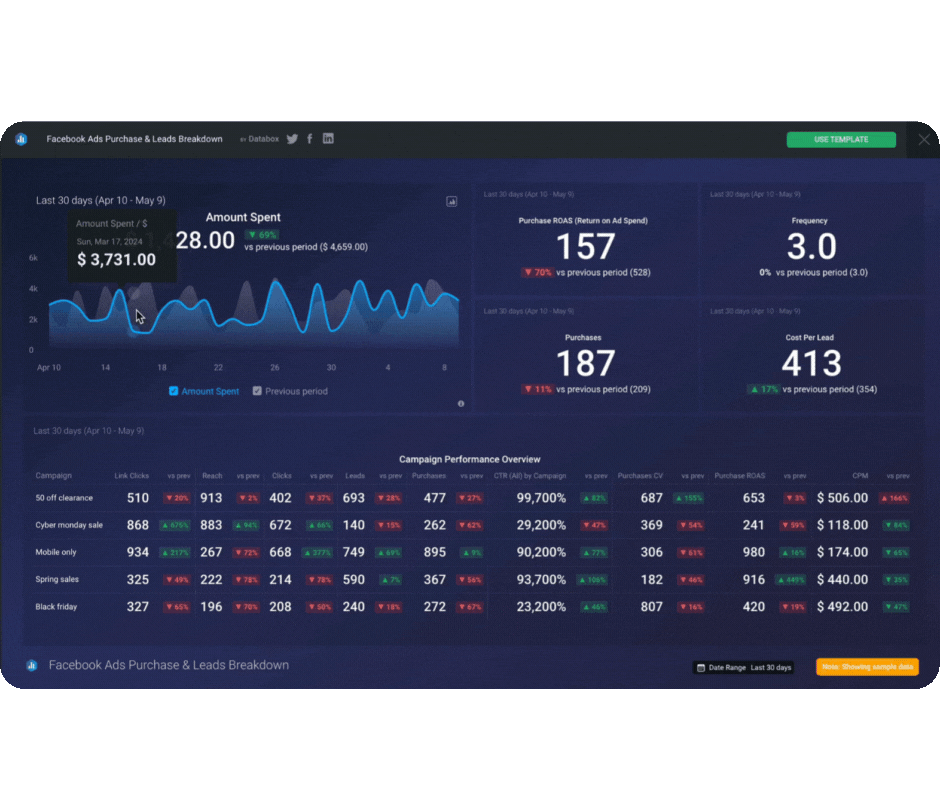Select the Spring sales campaign row
This screenshot has width=940, height=788.
click(472, 580)
